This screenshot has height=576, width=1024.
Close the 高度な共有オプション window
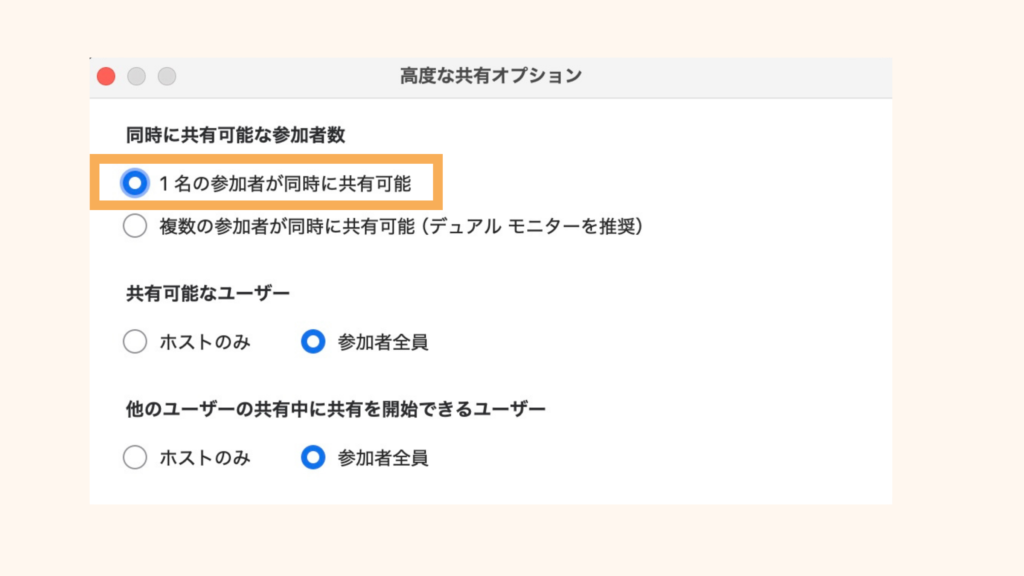(x=106, y=76)
